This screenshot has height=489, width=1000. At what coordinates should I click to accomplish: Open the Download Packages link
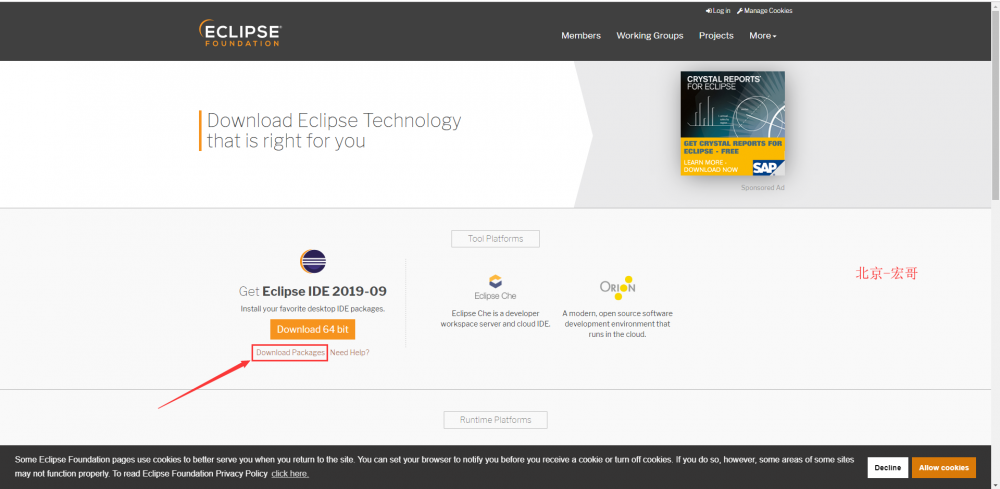pos(290,353)
